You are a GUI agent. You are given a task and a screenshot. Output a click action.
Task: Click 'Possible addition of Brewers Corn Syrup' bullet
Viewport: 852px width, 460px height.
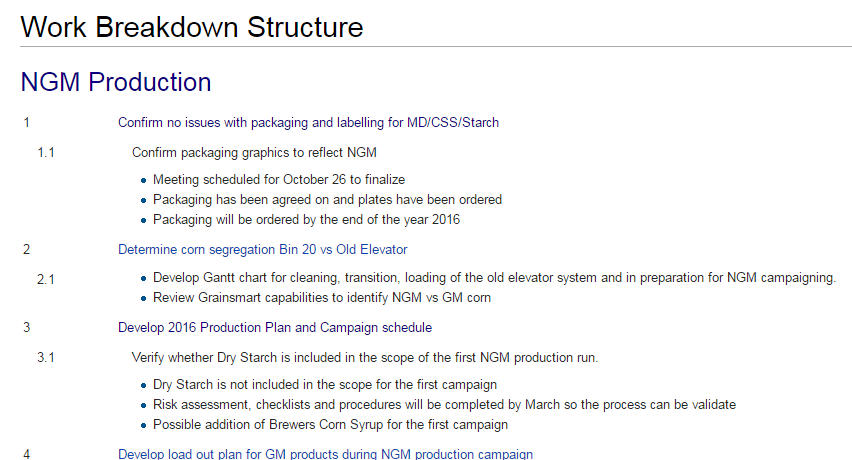(x=330, y=425)
